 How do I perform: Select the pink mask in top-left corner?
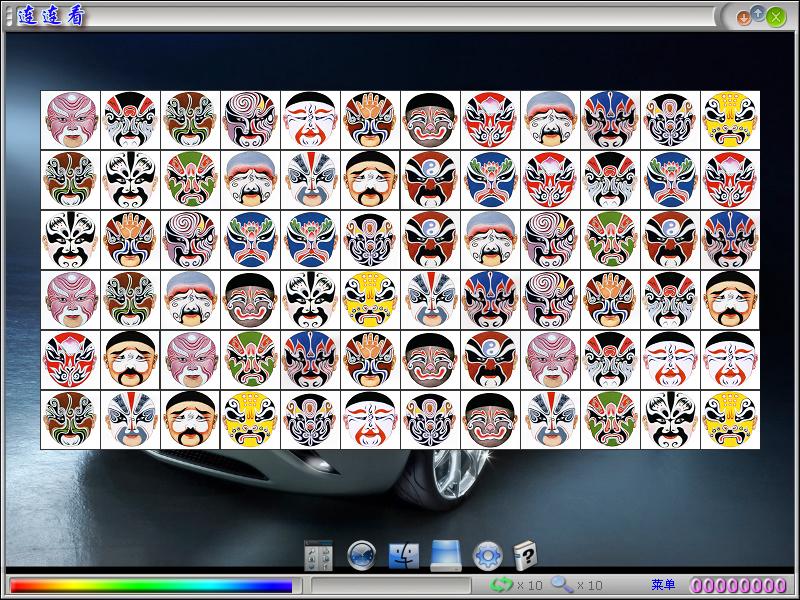point(71,120)
